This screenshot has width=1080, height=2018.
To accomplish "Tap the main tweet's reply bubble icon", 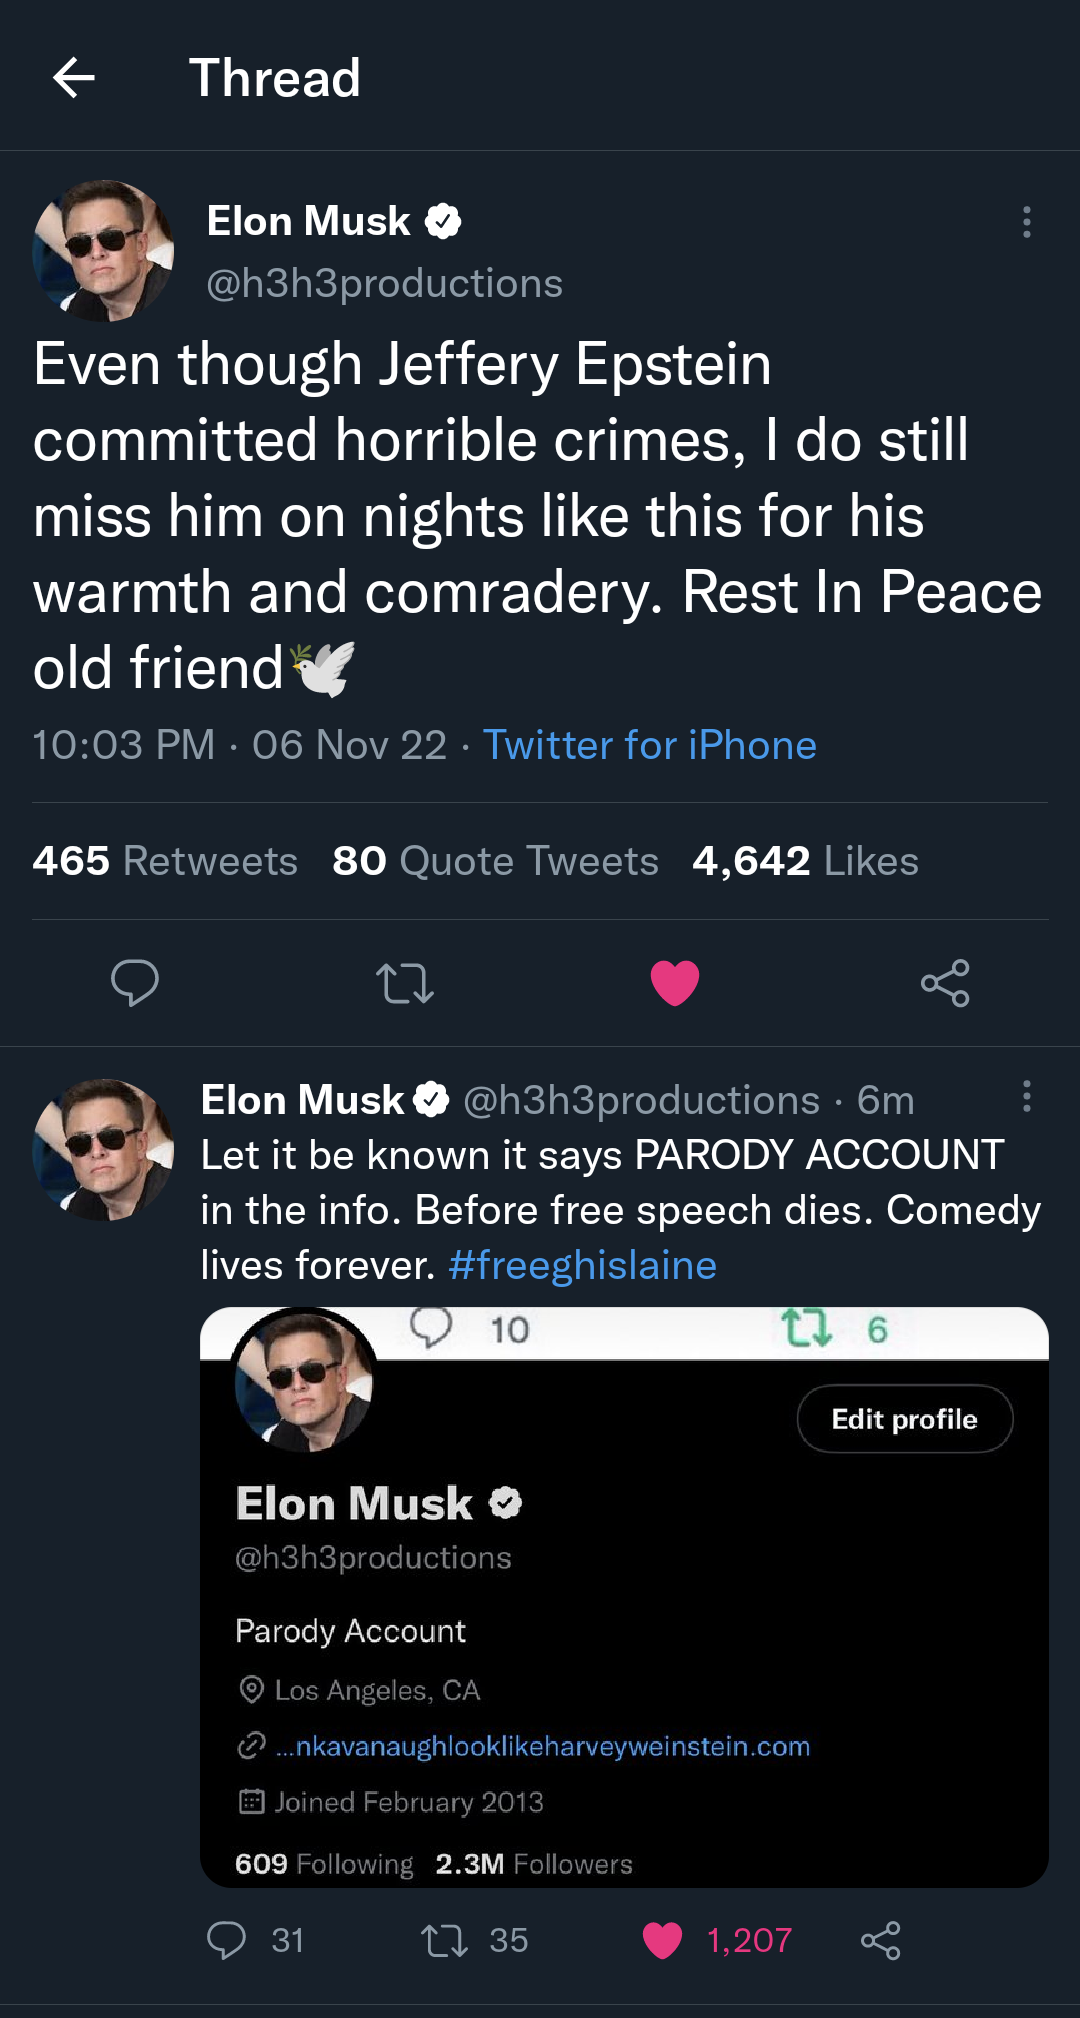I will pyautogui.click(x=135, y=982).
